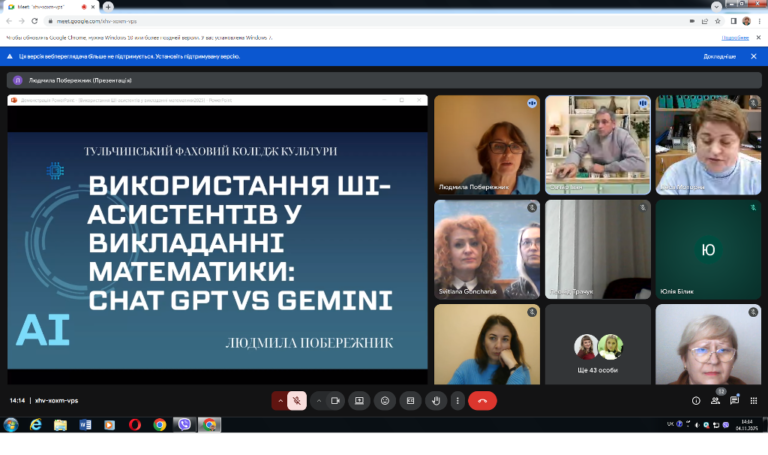Open the activities grid icon
Viewport: 768px width, 455px height.
[753, 401]
